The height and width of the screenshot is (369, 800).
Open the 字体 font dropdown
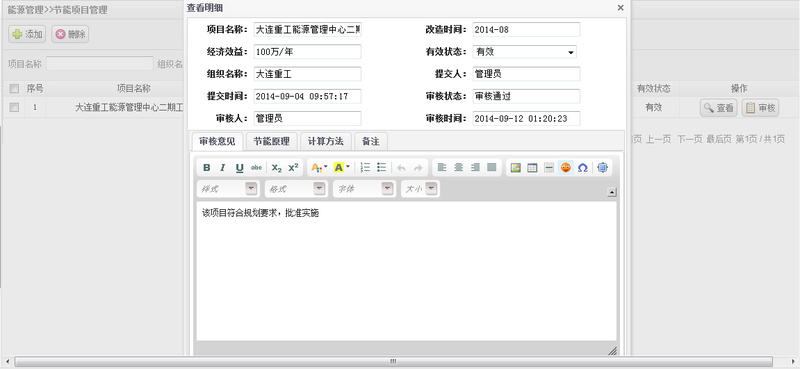(x=364, y=189)
